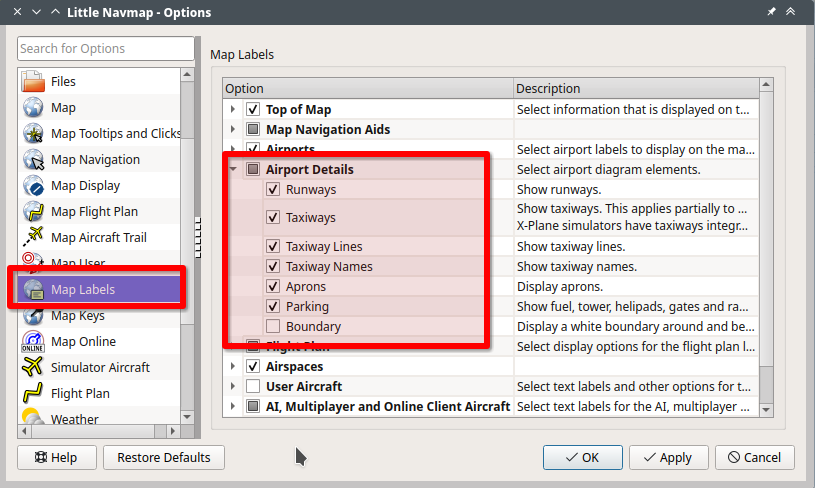Screen dimensions: 815x488
Task: Expand the Map Navigation Aids node
Action: (233, 129)
